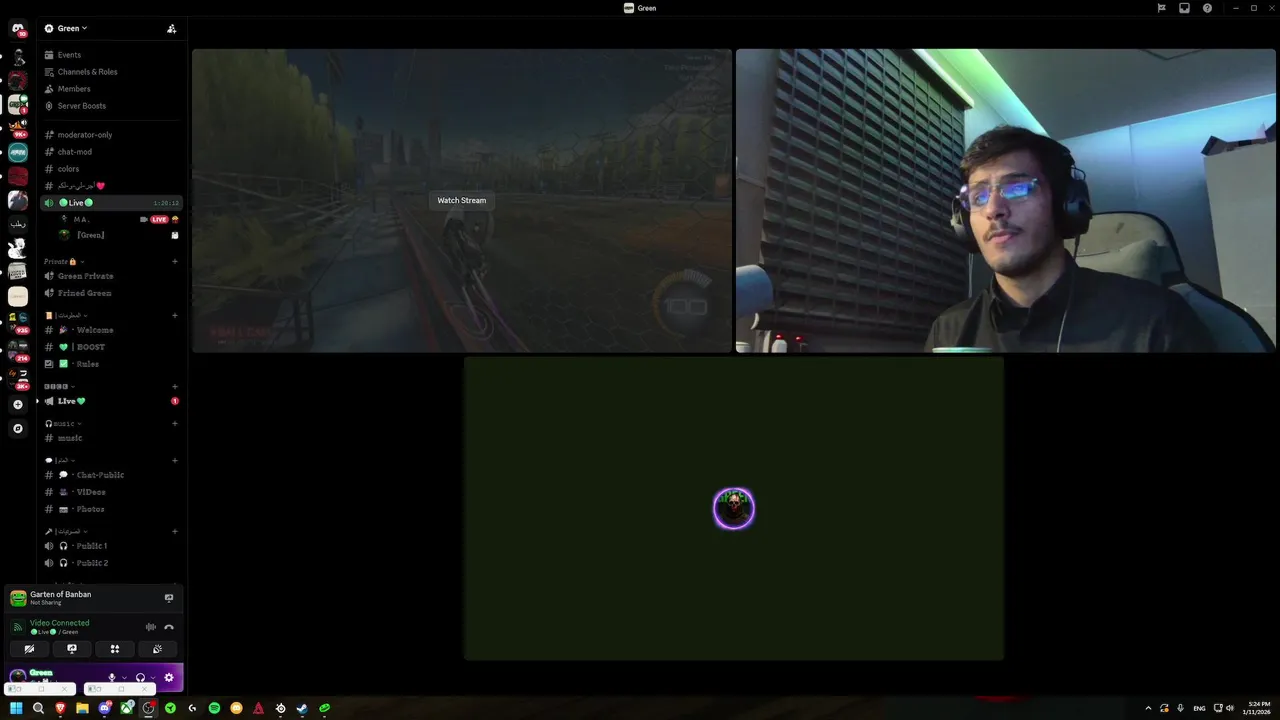The image size is (1280, 720).
Task: Open the Discord inbox icon
Action: pos(1184,8)
